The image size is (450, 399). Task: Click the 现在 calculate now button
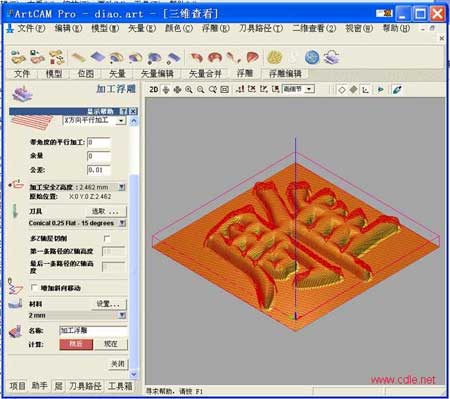pos(111,344)
